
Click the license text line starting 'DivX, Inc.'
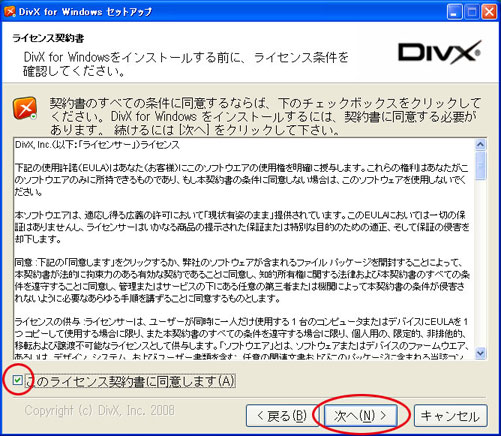[x=97, y=145]
